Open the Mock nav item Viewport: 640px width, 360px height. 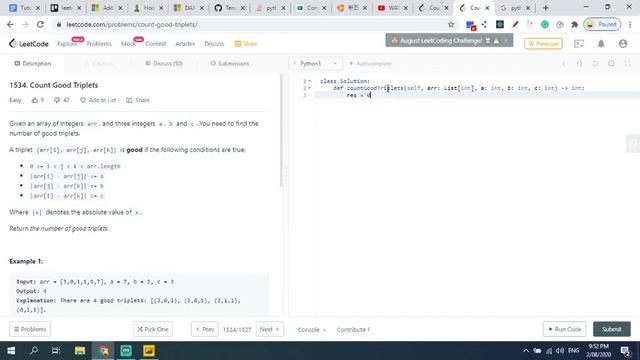click(x=128, y=44)
